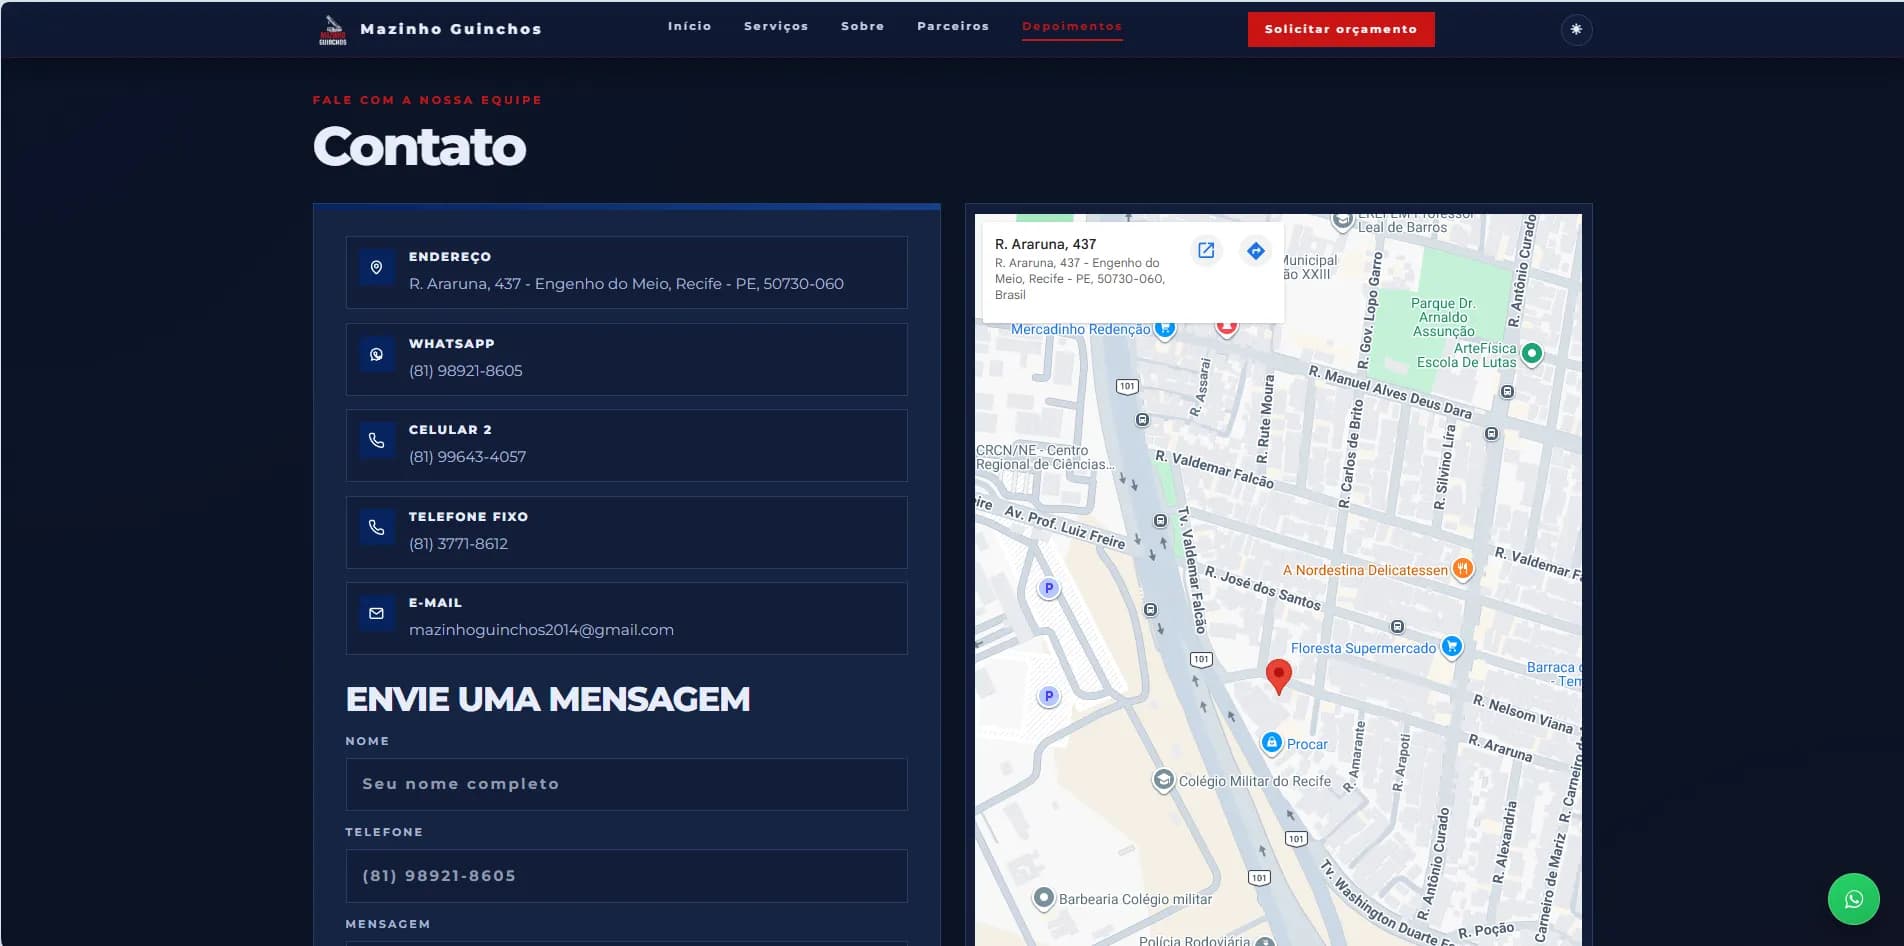Click the bus stop icon on R. José dos Santos

click(x=1397, y=627)
